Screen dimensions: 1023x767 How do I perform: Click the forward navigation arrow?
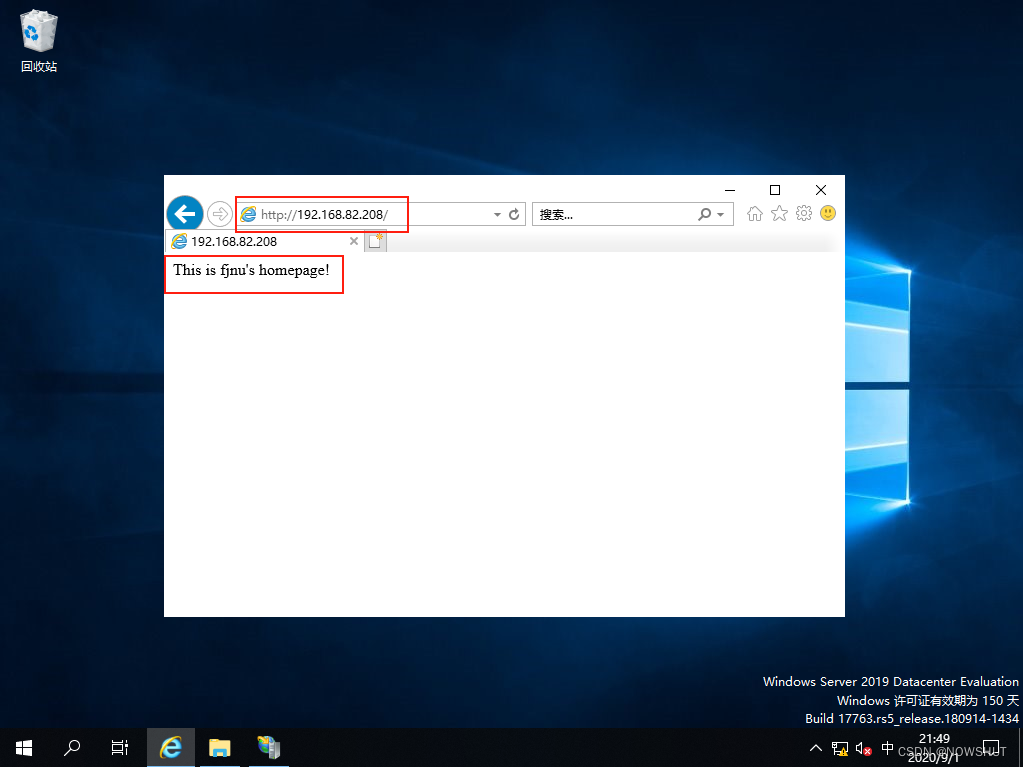(220, 214)
